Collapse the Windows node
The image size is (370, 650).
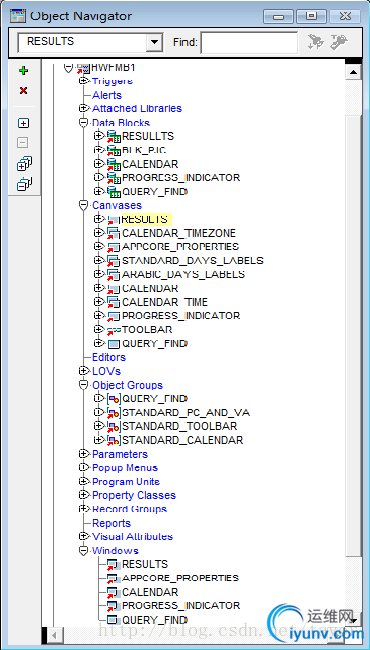click(84, 551)
